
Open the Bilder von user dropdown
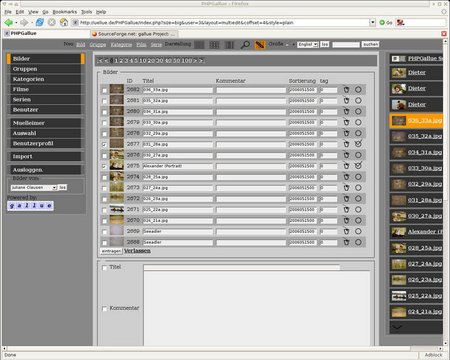(34, 188)
